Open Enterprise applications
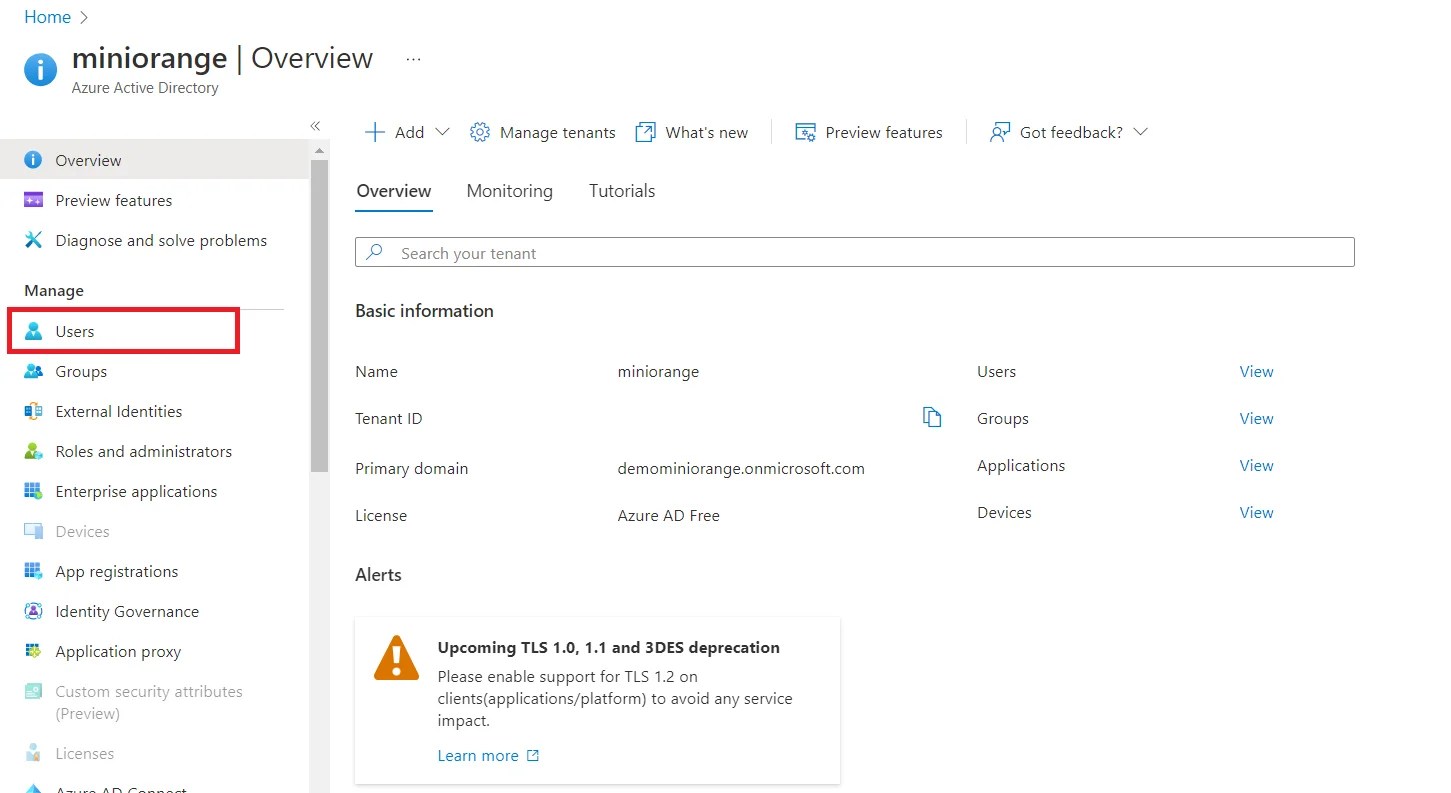This screenshot has height=793, width=1451. (x=134, y=491)
